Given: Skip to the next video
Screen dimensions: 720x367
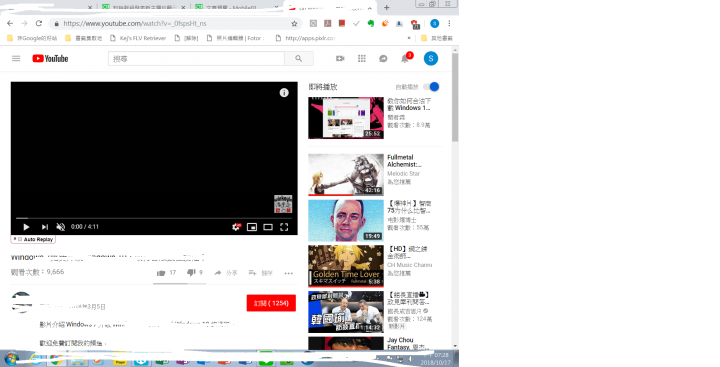Looking at the screenshot, I should [x=45, y=227].
